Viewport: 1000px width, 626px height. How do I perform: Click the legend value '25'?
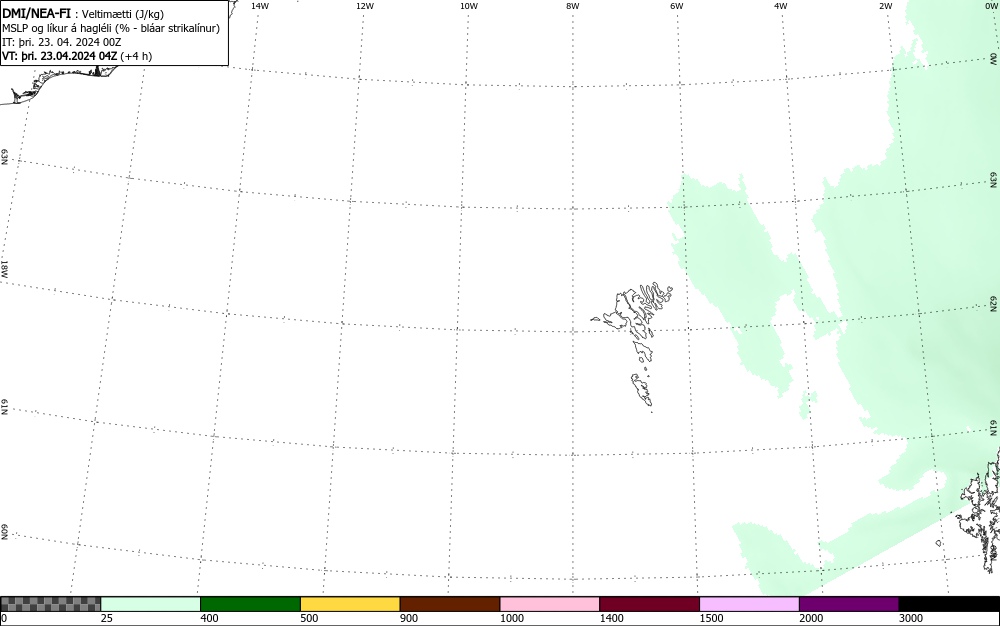[107, 618]
